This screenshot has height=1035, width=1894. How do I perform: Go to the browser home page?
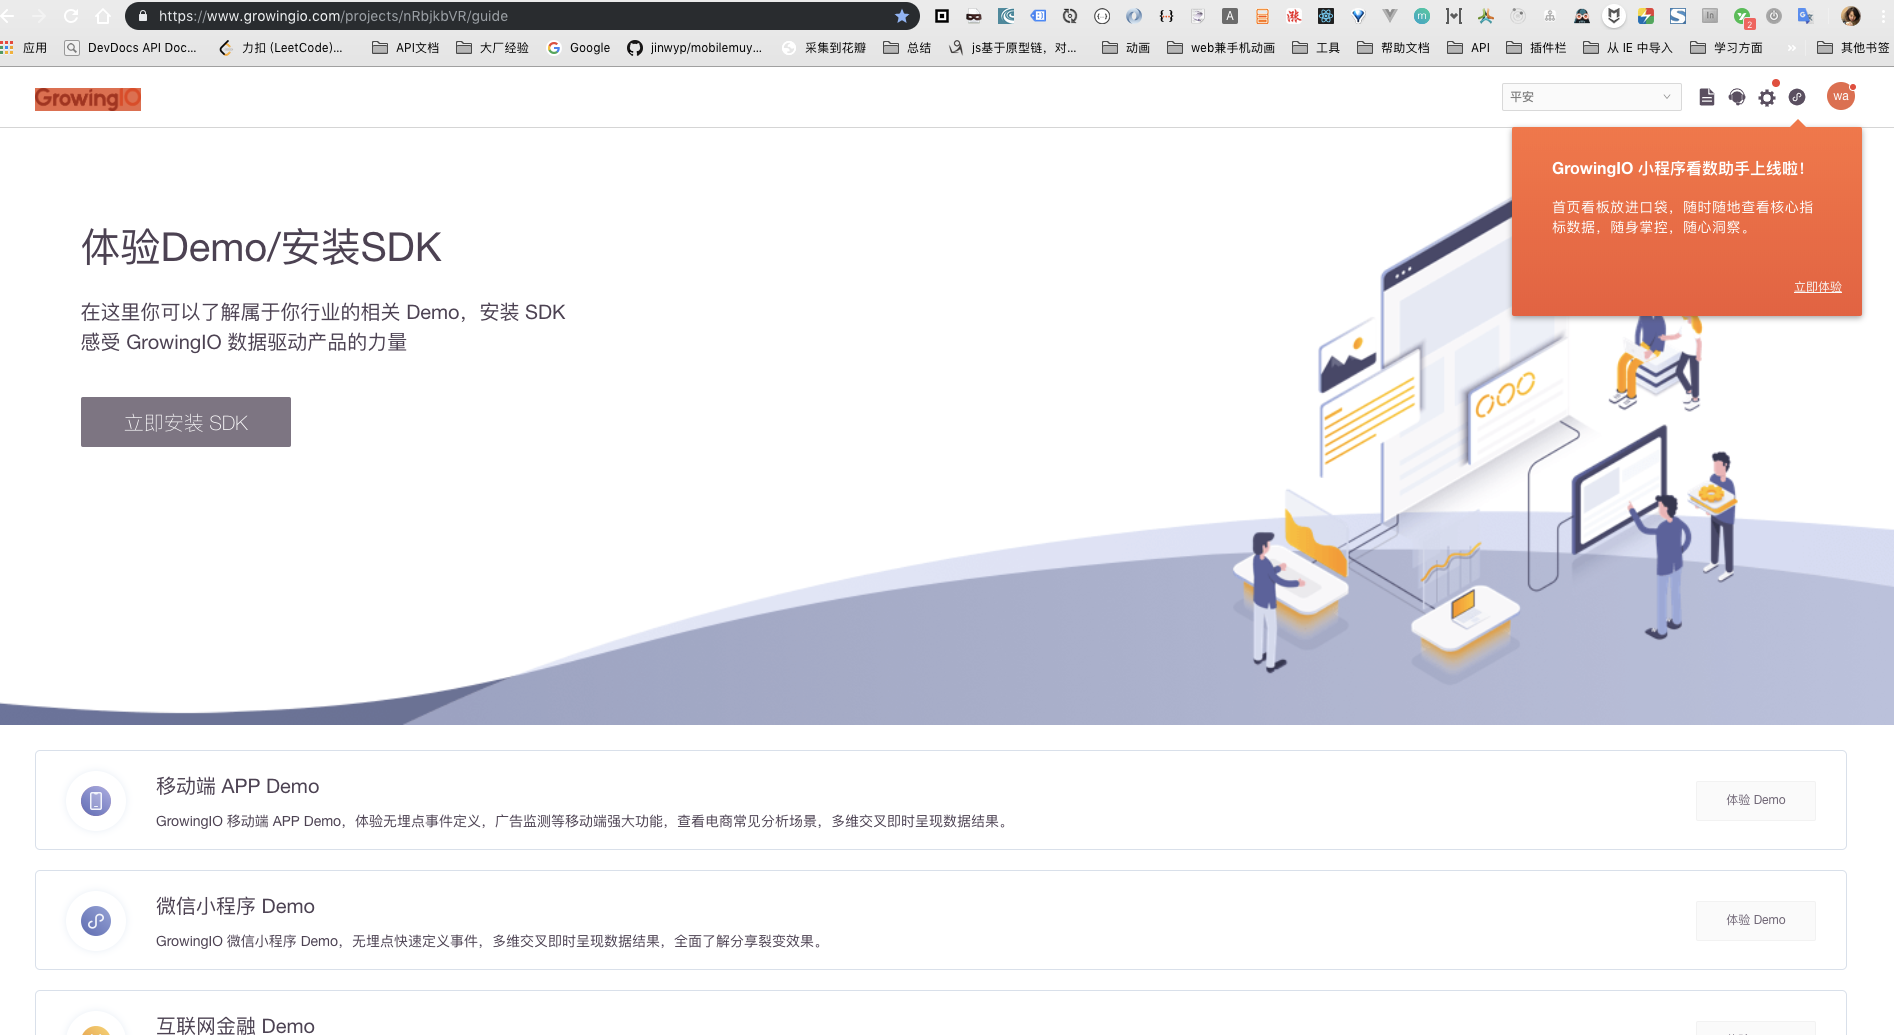tap(103, 16)
